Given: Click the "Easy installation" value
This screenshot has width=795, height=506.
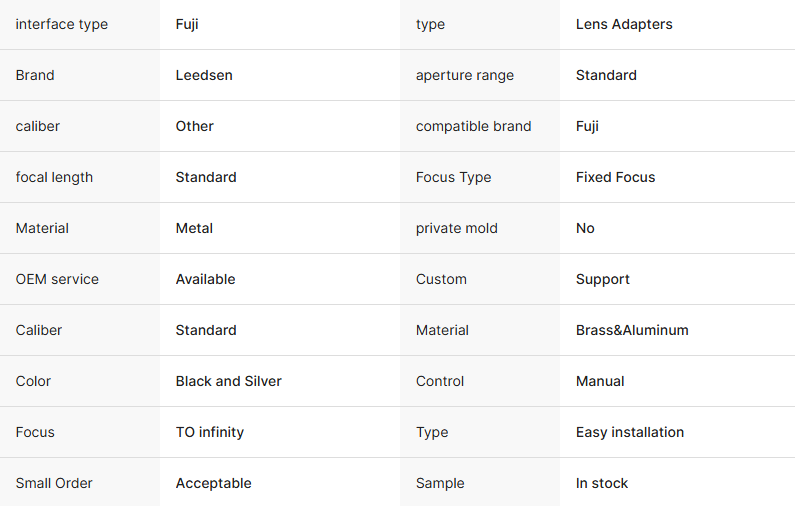Looking at the screenshot, I should click(x=630, y=432).
